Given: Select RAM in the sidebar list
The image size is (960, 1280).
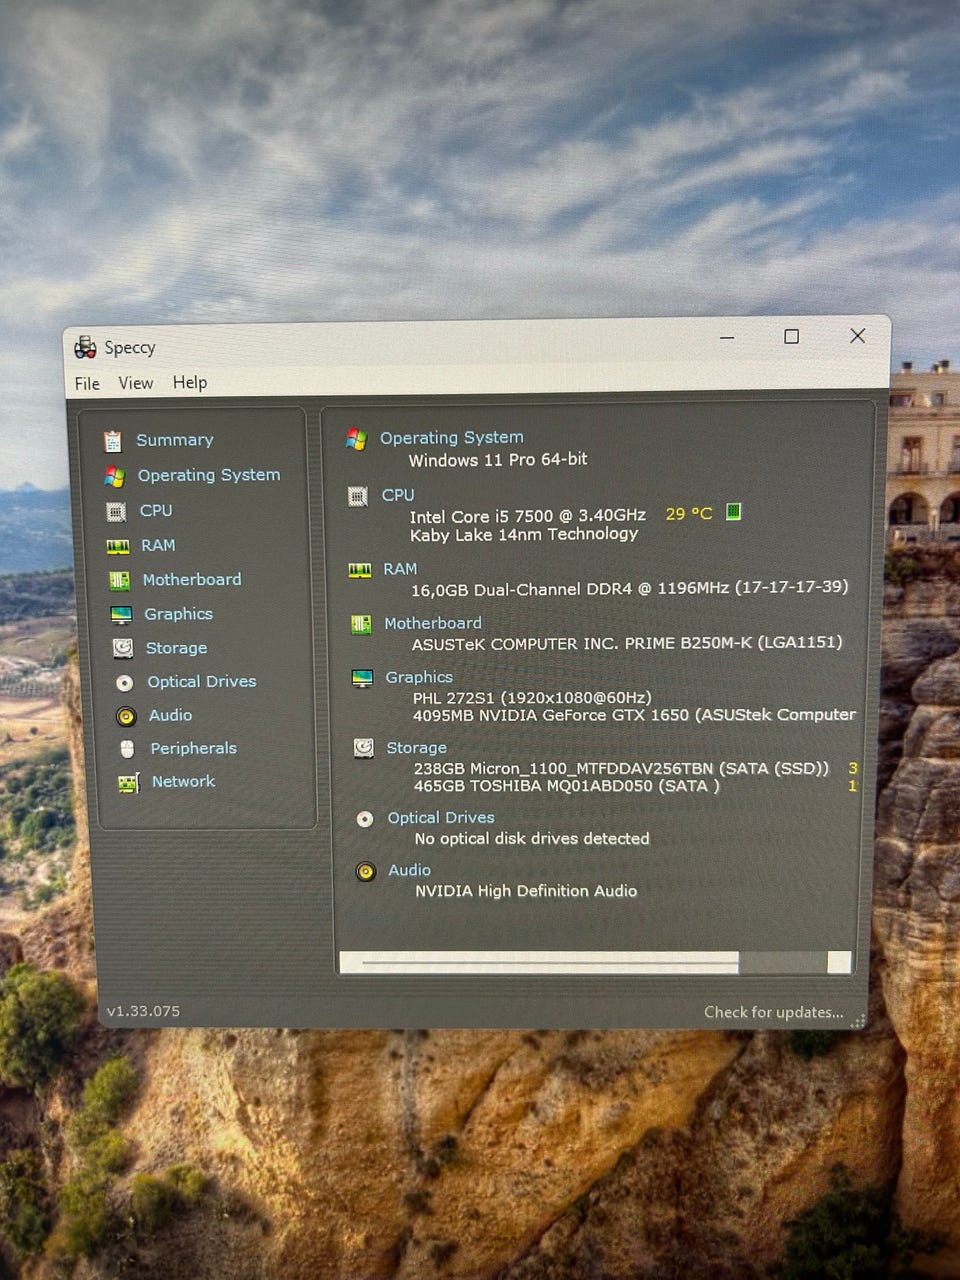Looking at the screenshot, I should tap(158, 546).
